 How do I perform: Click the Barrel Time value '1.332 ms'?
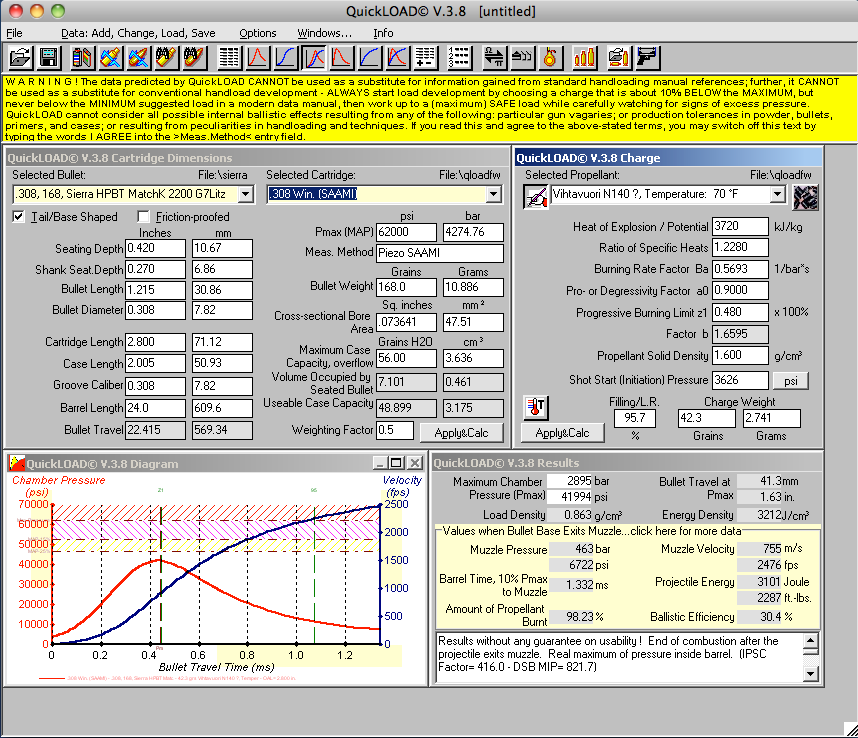pyautogui.click(x=579, y=585)
